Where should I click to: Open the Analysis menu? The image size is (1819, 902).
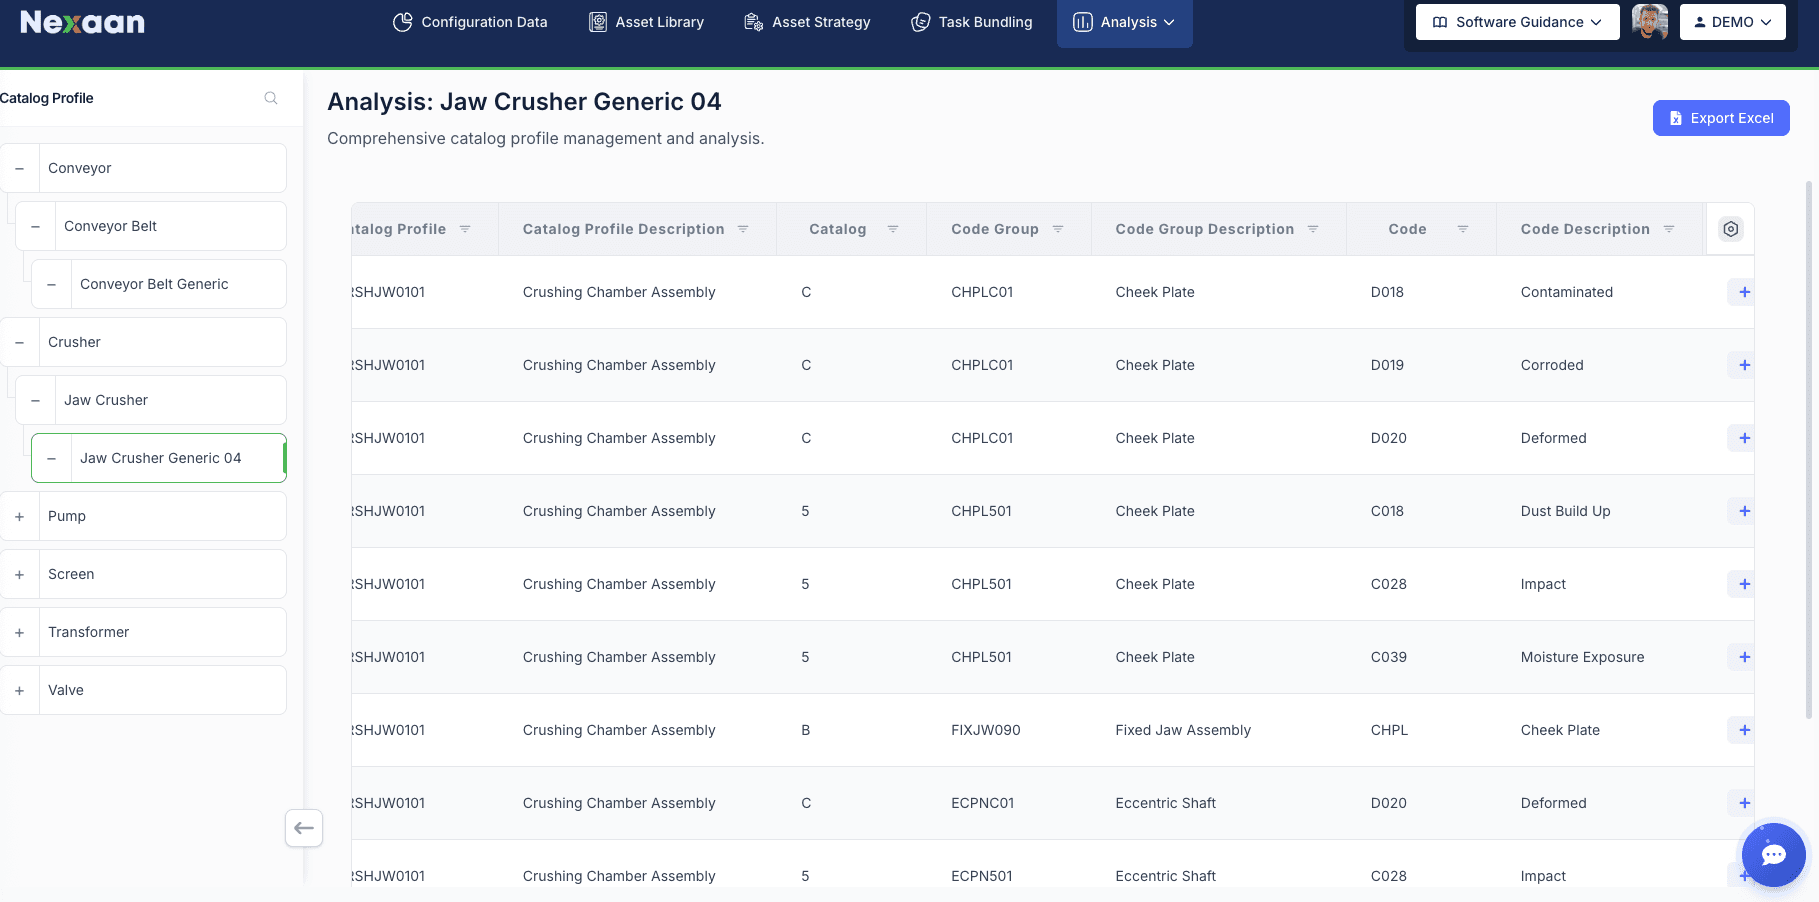[1124, 22]
